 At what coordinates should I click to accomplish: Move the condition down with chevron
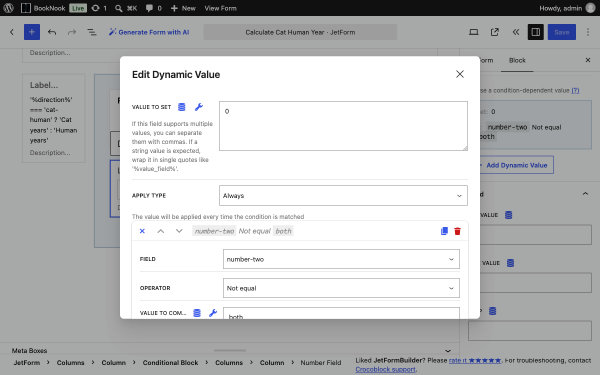[x=179, y=231]
